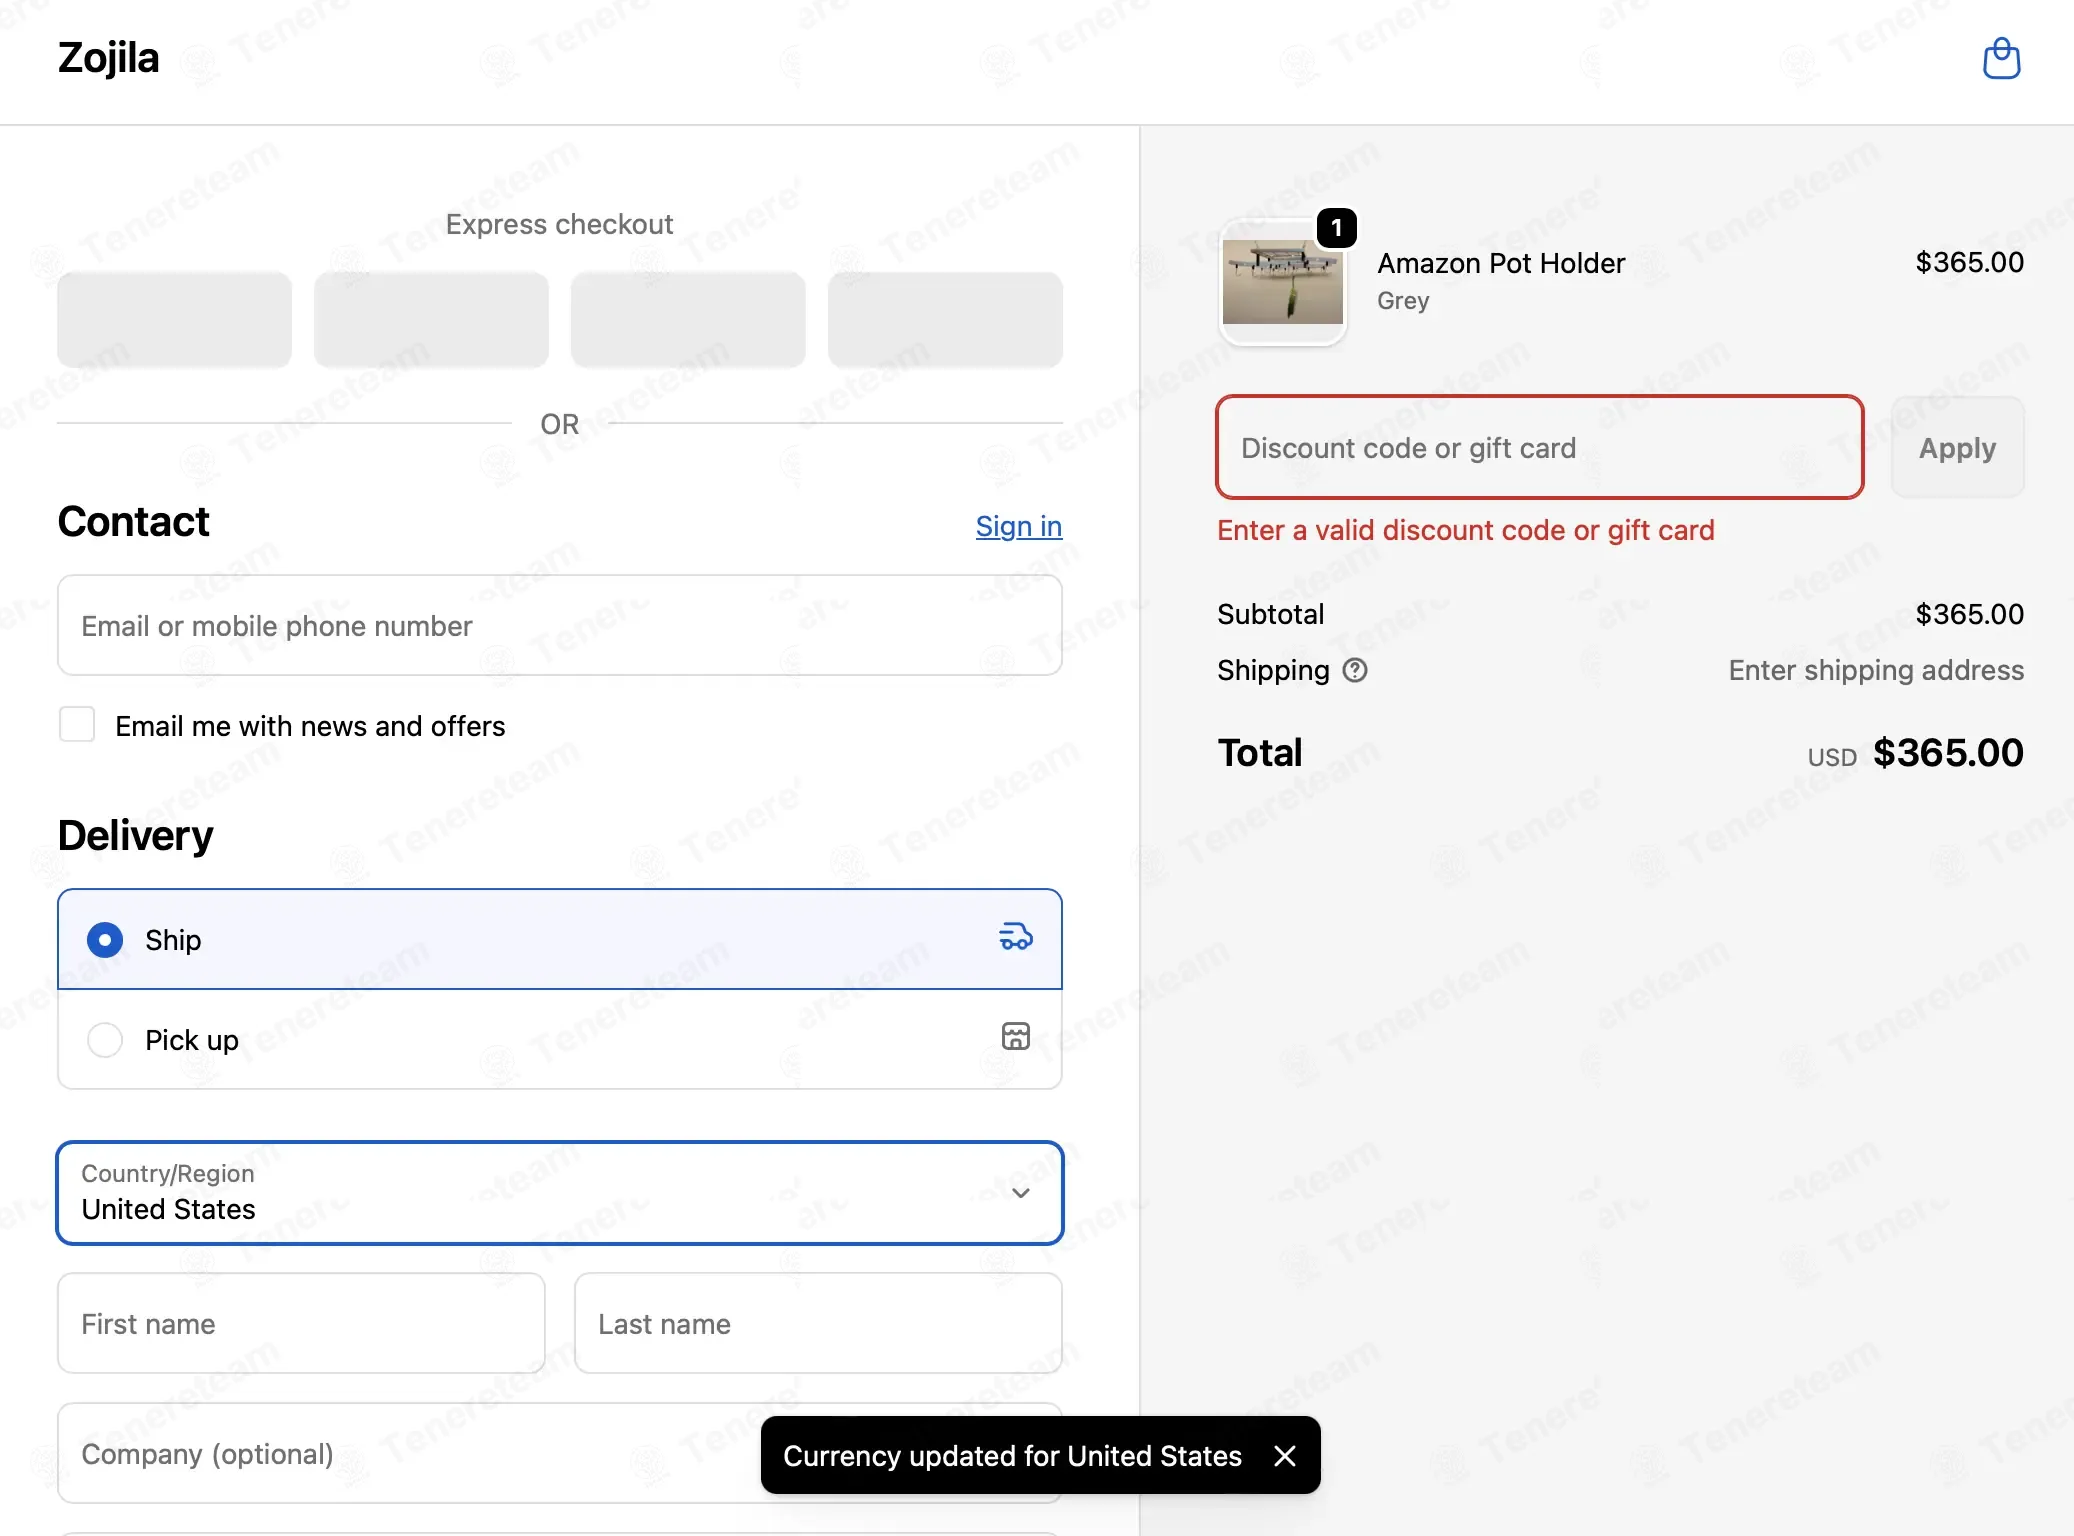Click the Currency updated for United States message
The image size is (2074, 1536).
click(x=1012, y=1456)
